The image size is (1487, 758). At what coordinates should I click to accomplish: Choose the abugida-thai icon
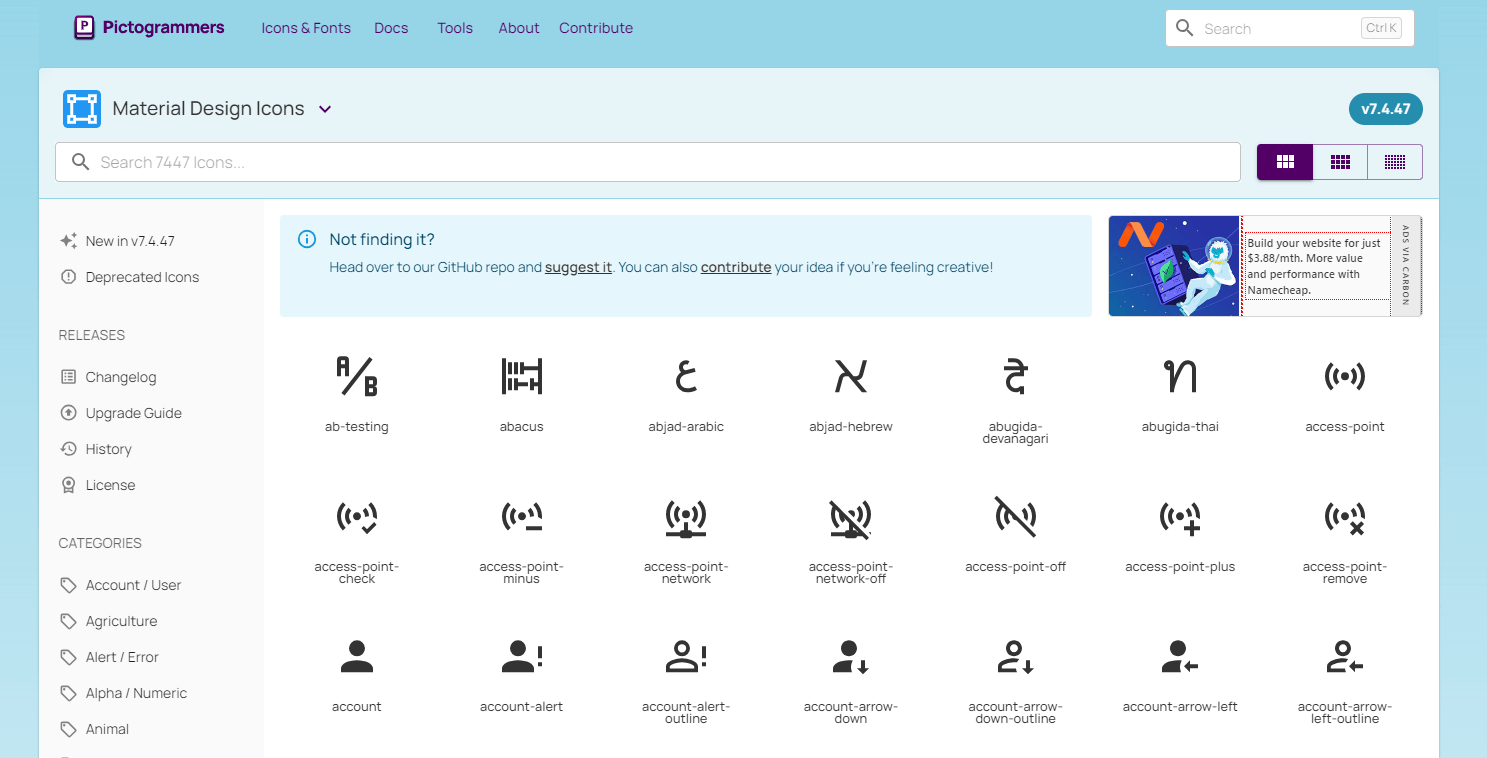coord(1180,376)
